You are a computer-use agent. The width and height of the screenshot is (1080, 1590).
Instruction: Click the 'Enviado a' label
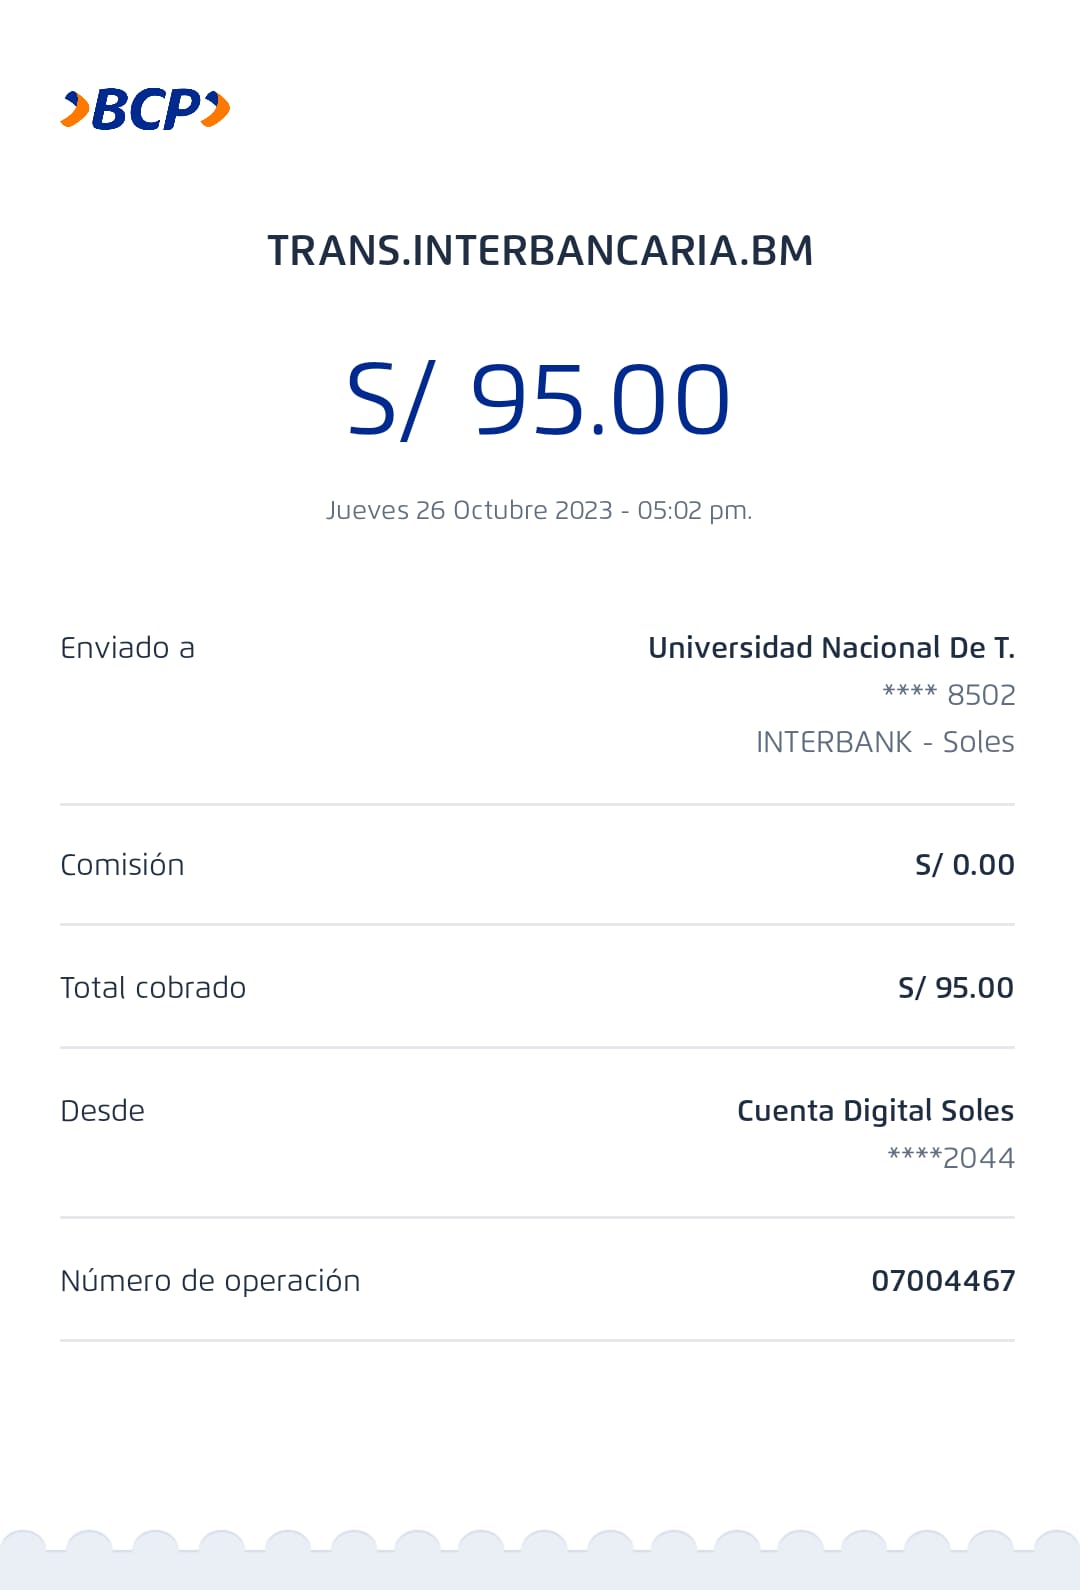127,648
